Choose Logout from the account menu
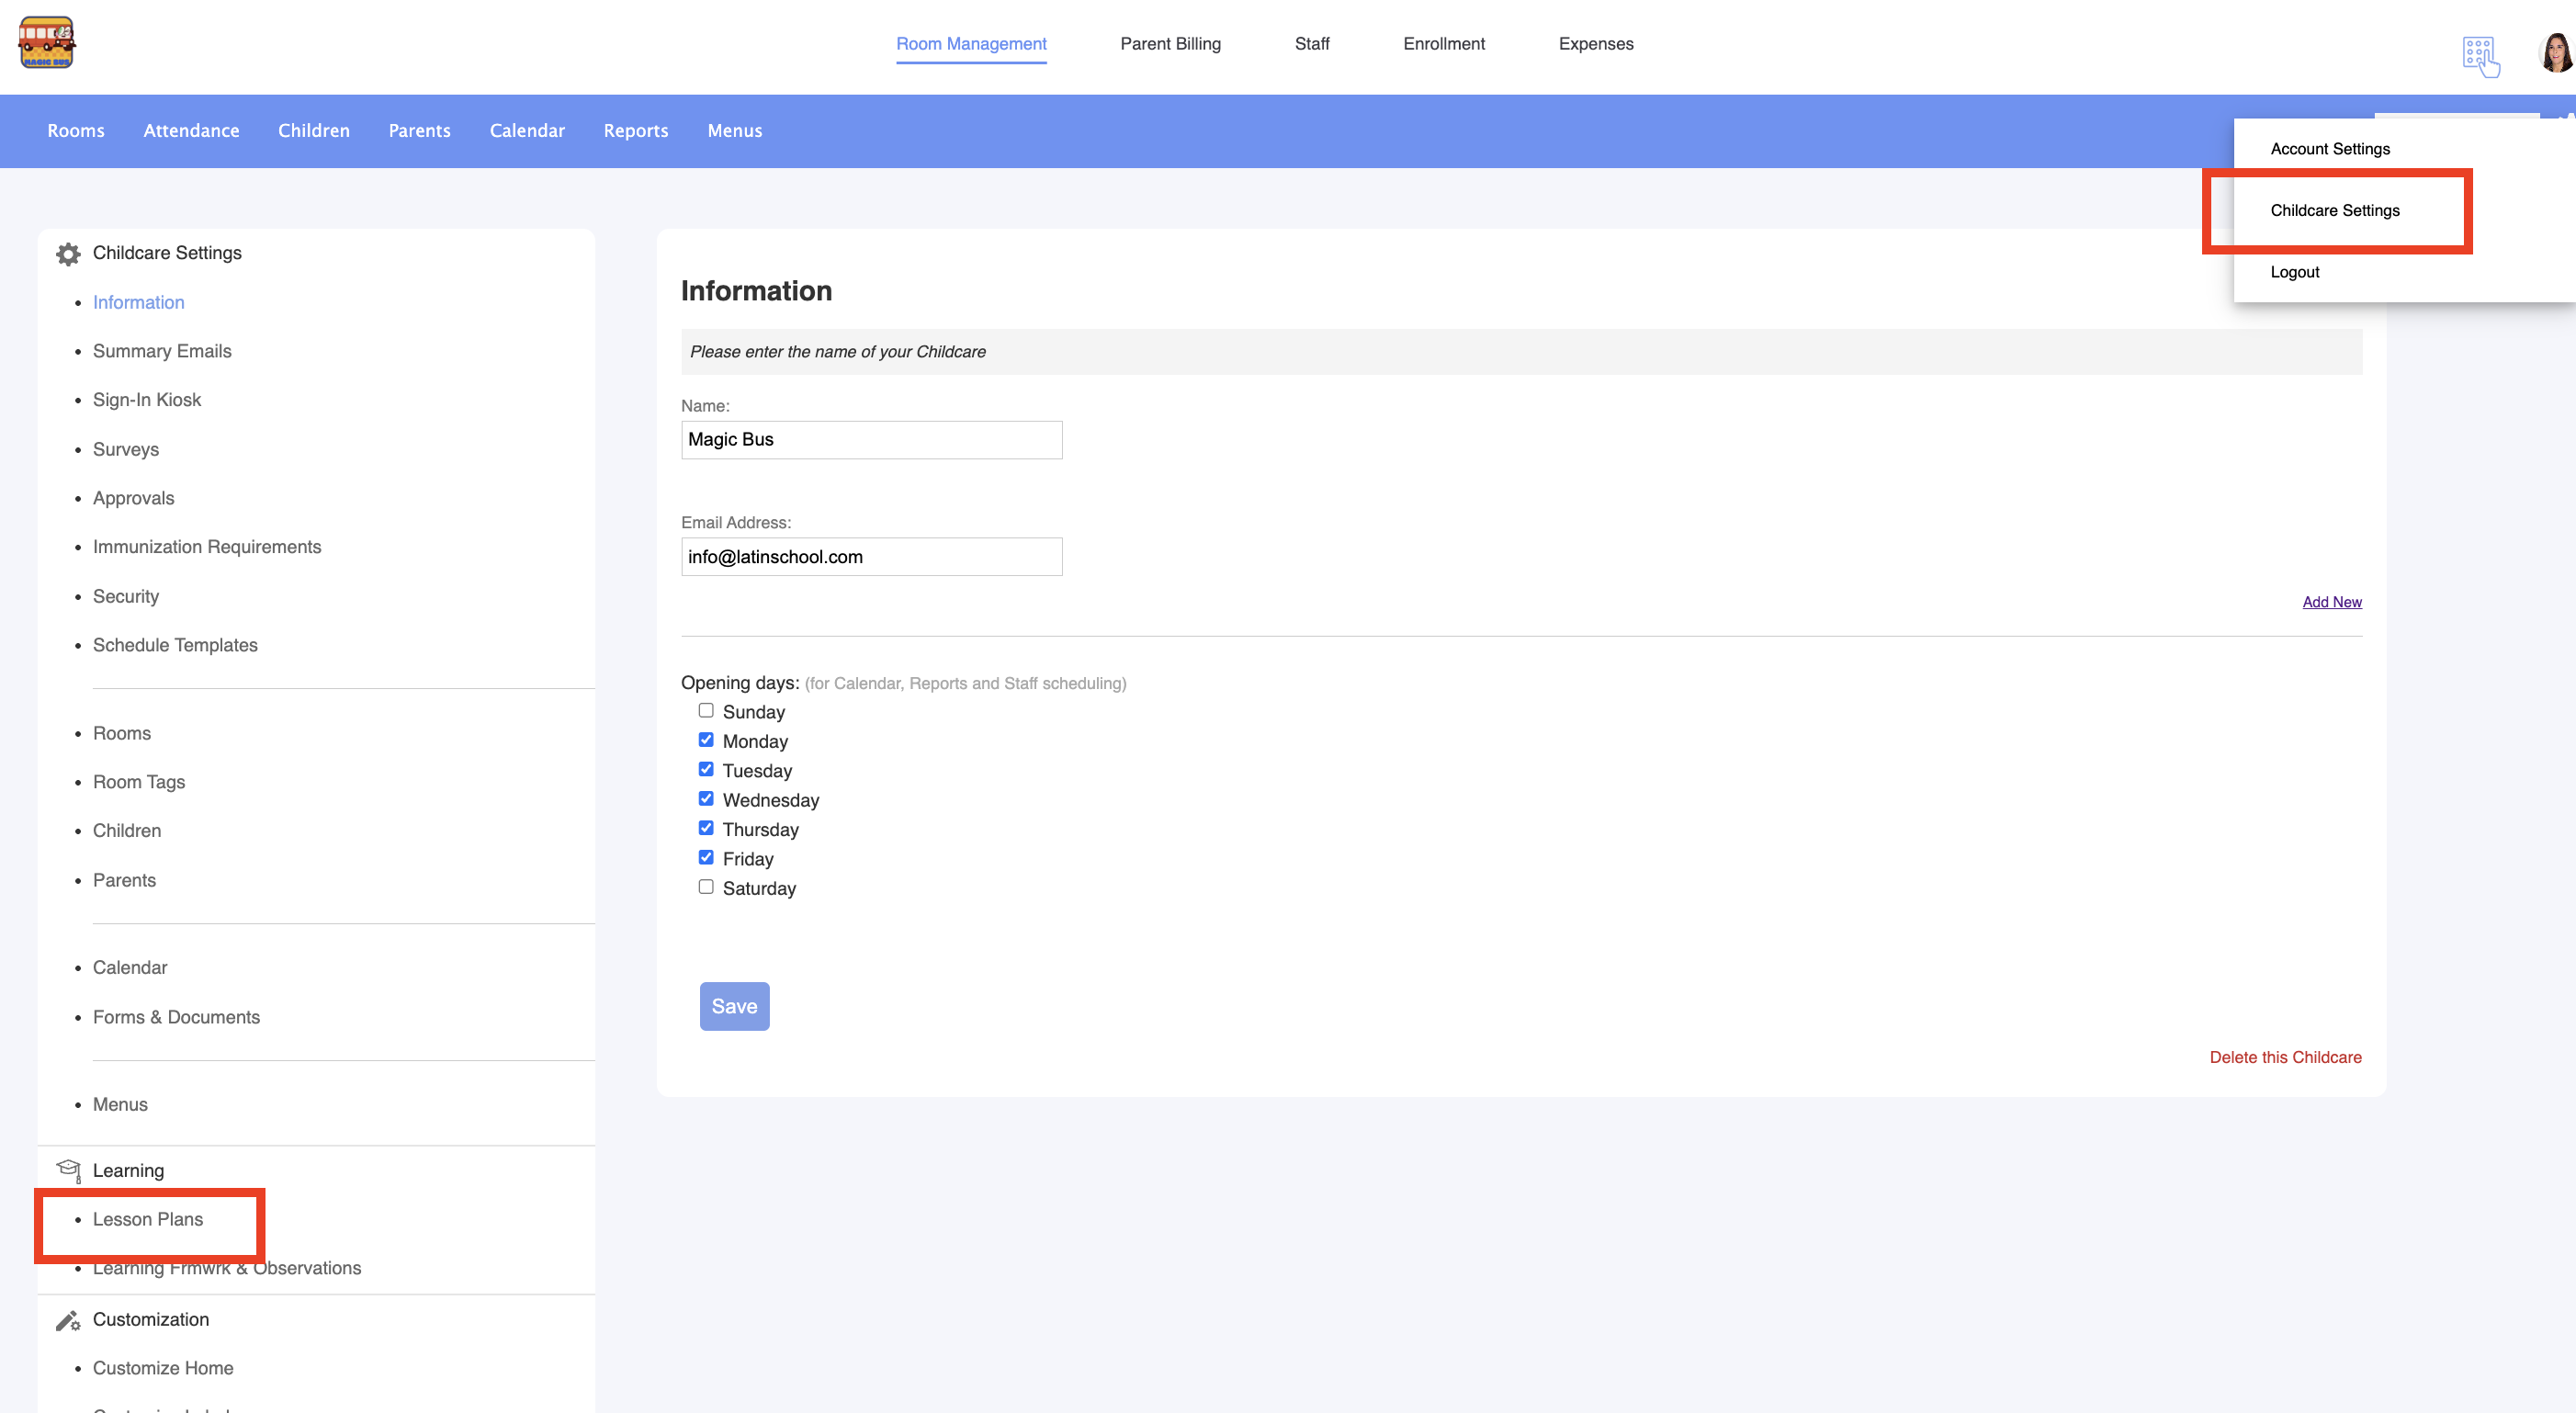Viewport: 2576px width, 1413px height. click(x=2294, y=272)
